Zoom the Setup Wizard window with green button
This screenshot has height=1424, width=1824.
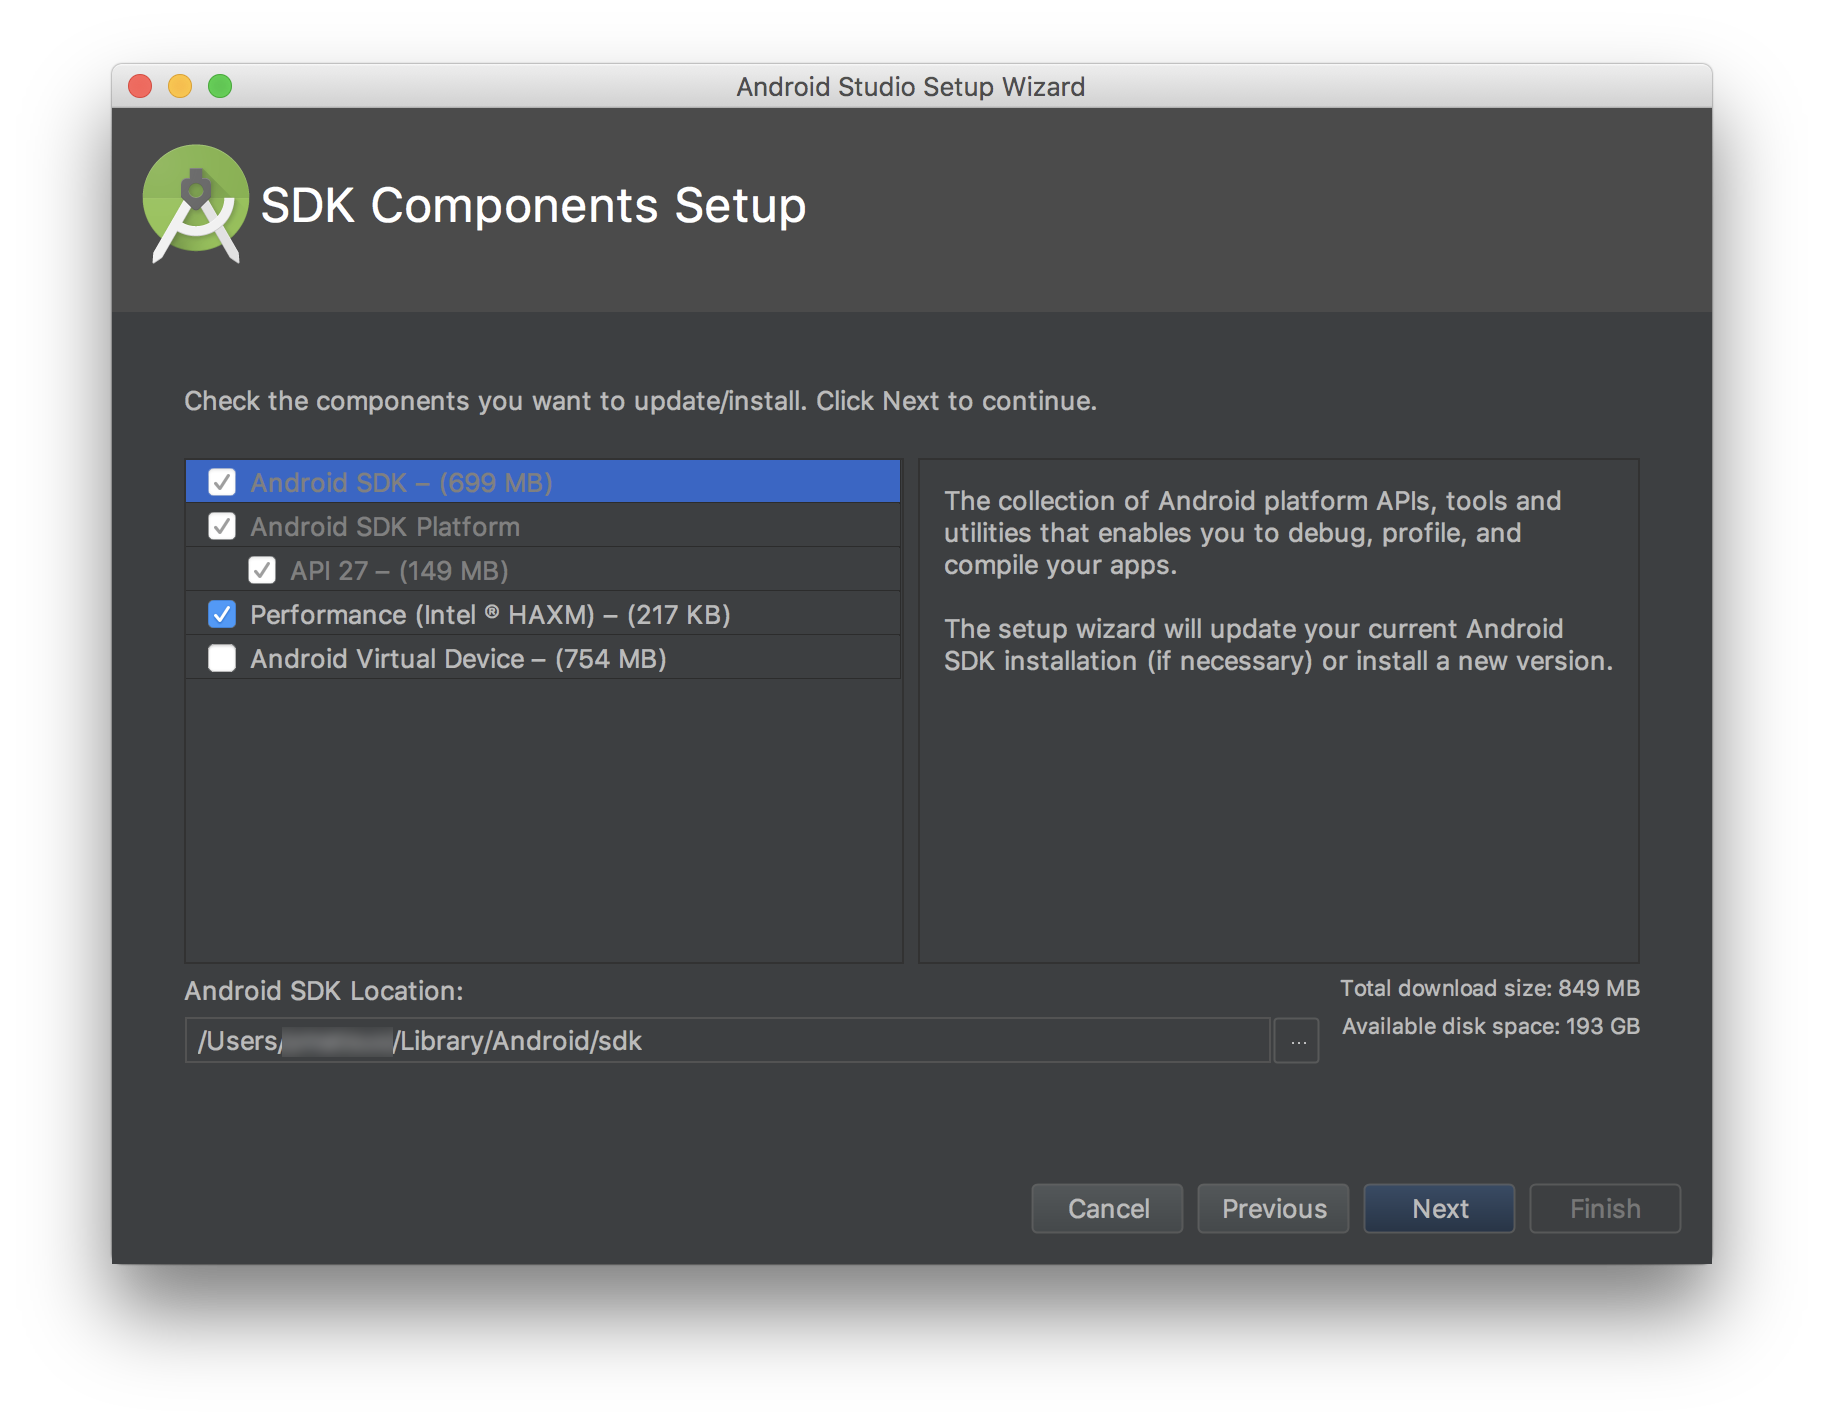pos(220,86)
